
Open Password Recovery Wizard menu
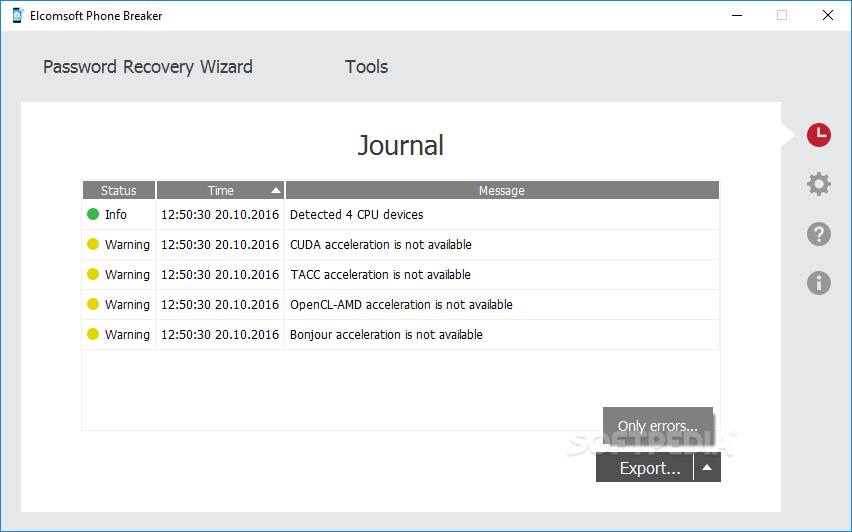(x=148, y=67)
